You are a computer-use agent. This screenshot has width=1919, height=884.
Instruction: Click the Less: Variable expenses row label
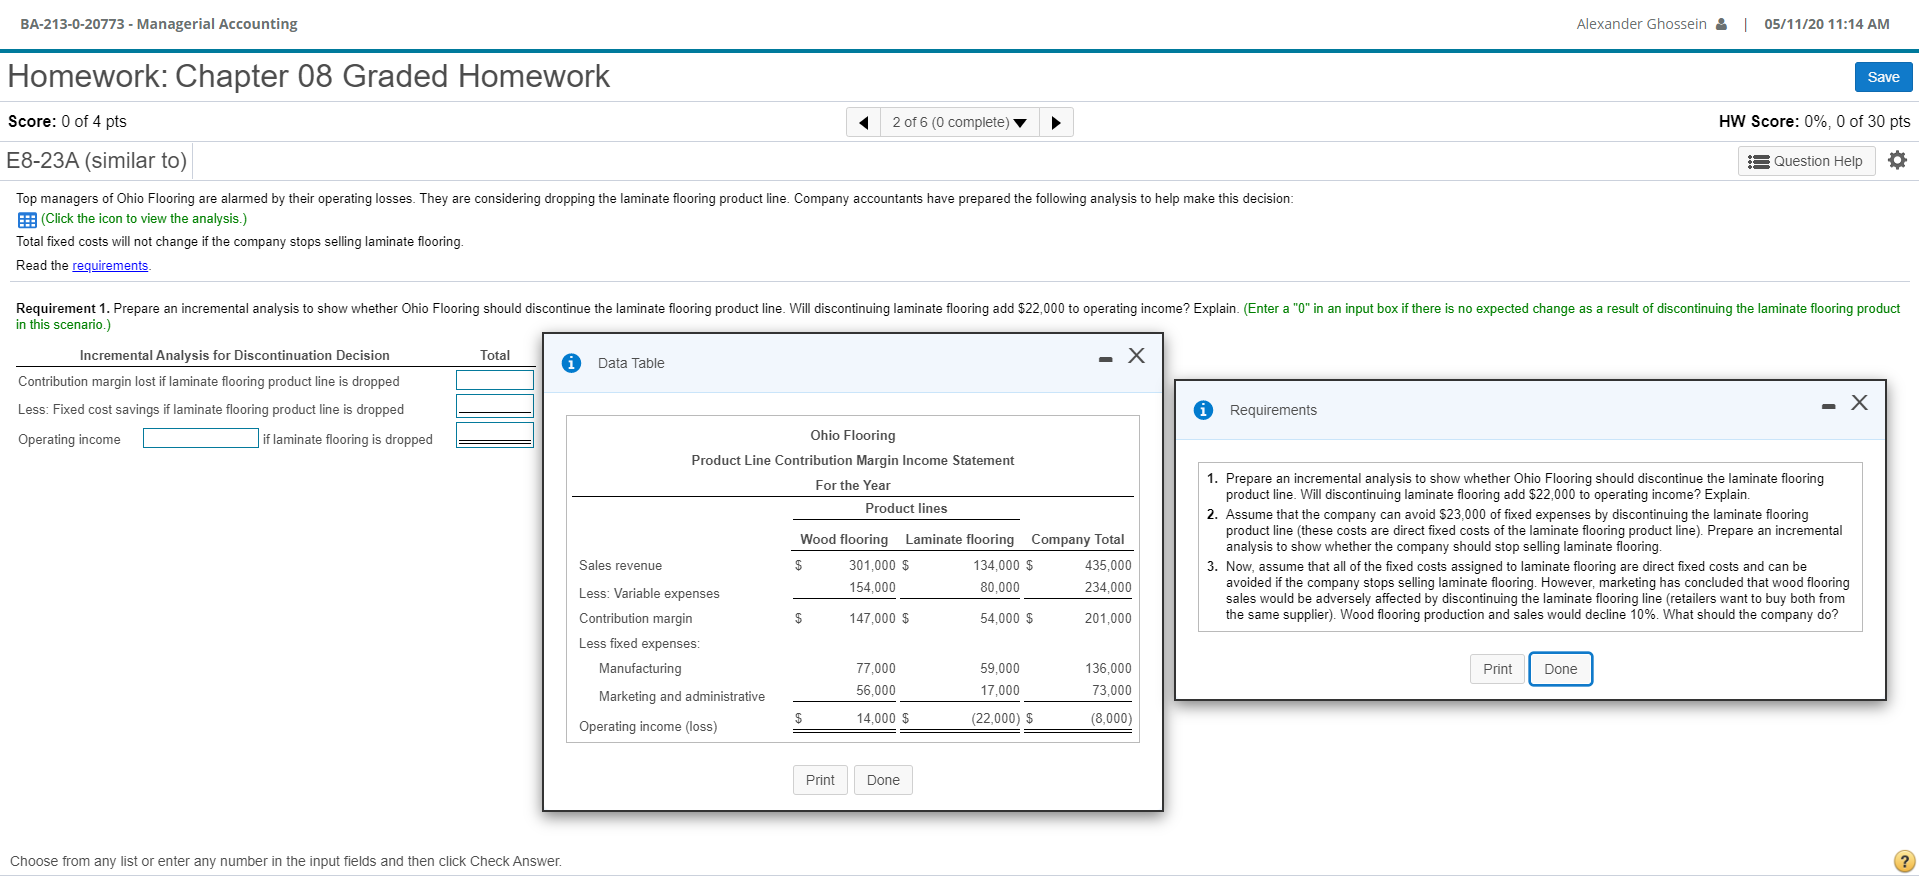[x=649, y=594]
